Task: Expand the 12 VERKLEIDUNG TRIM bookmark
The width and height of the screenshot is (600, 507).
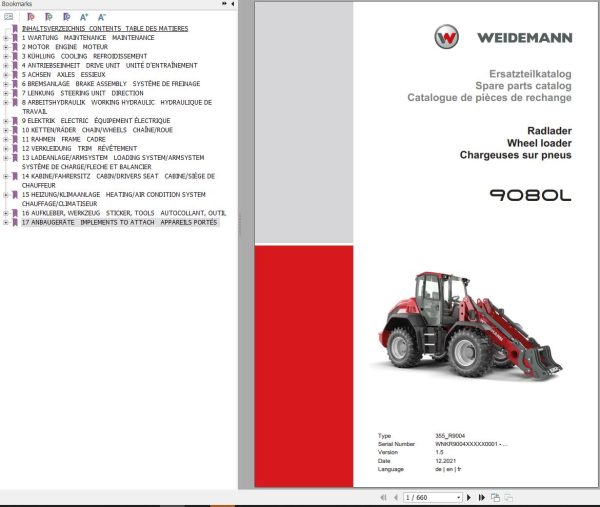Action: coord(6,148)
